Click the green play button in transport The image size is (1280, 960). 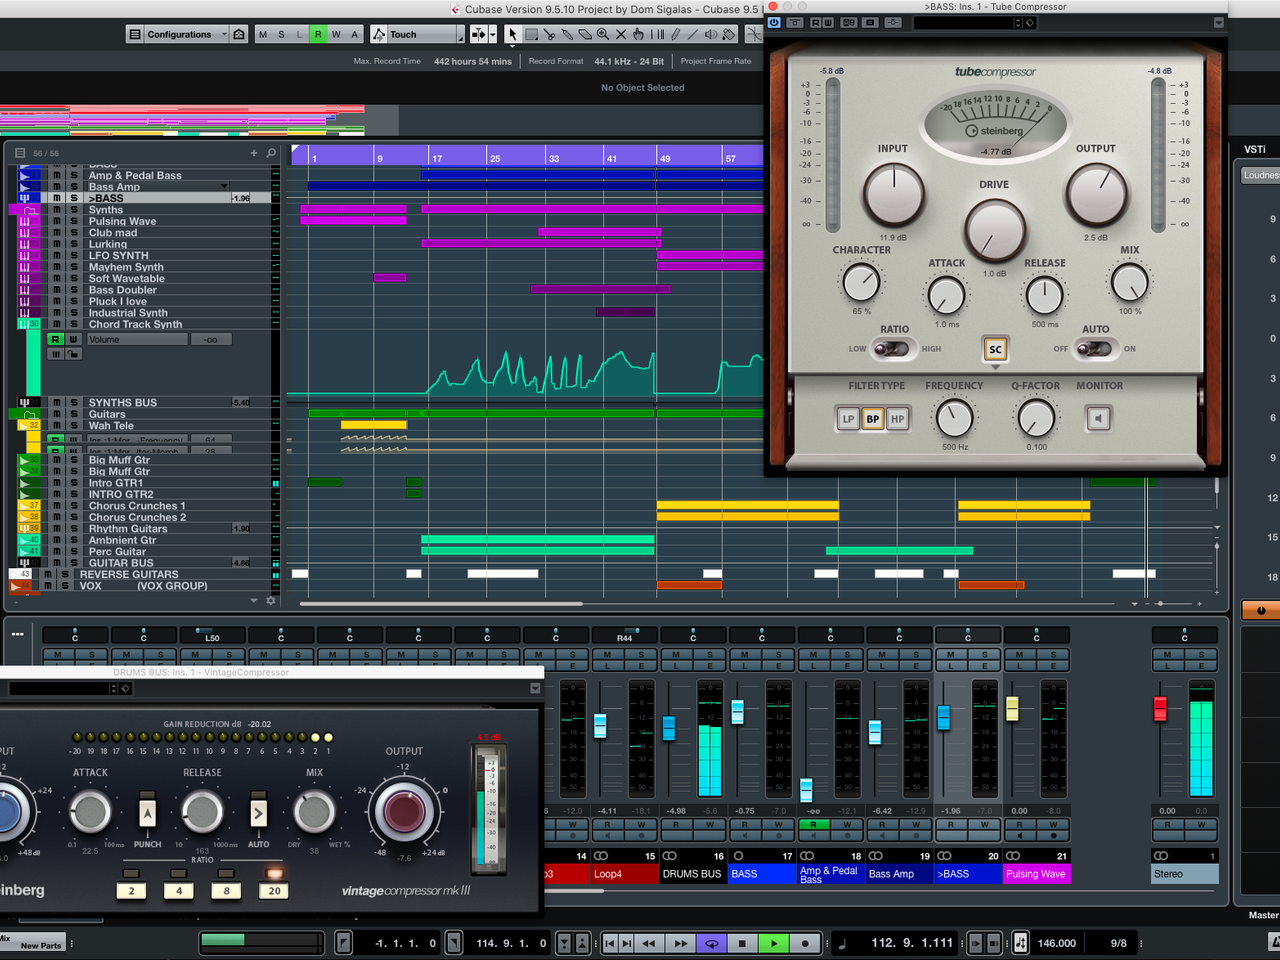tap(774, 943)
